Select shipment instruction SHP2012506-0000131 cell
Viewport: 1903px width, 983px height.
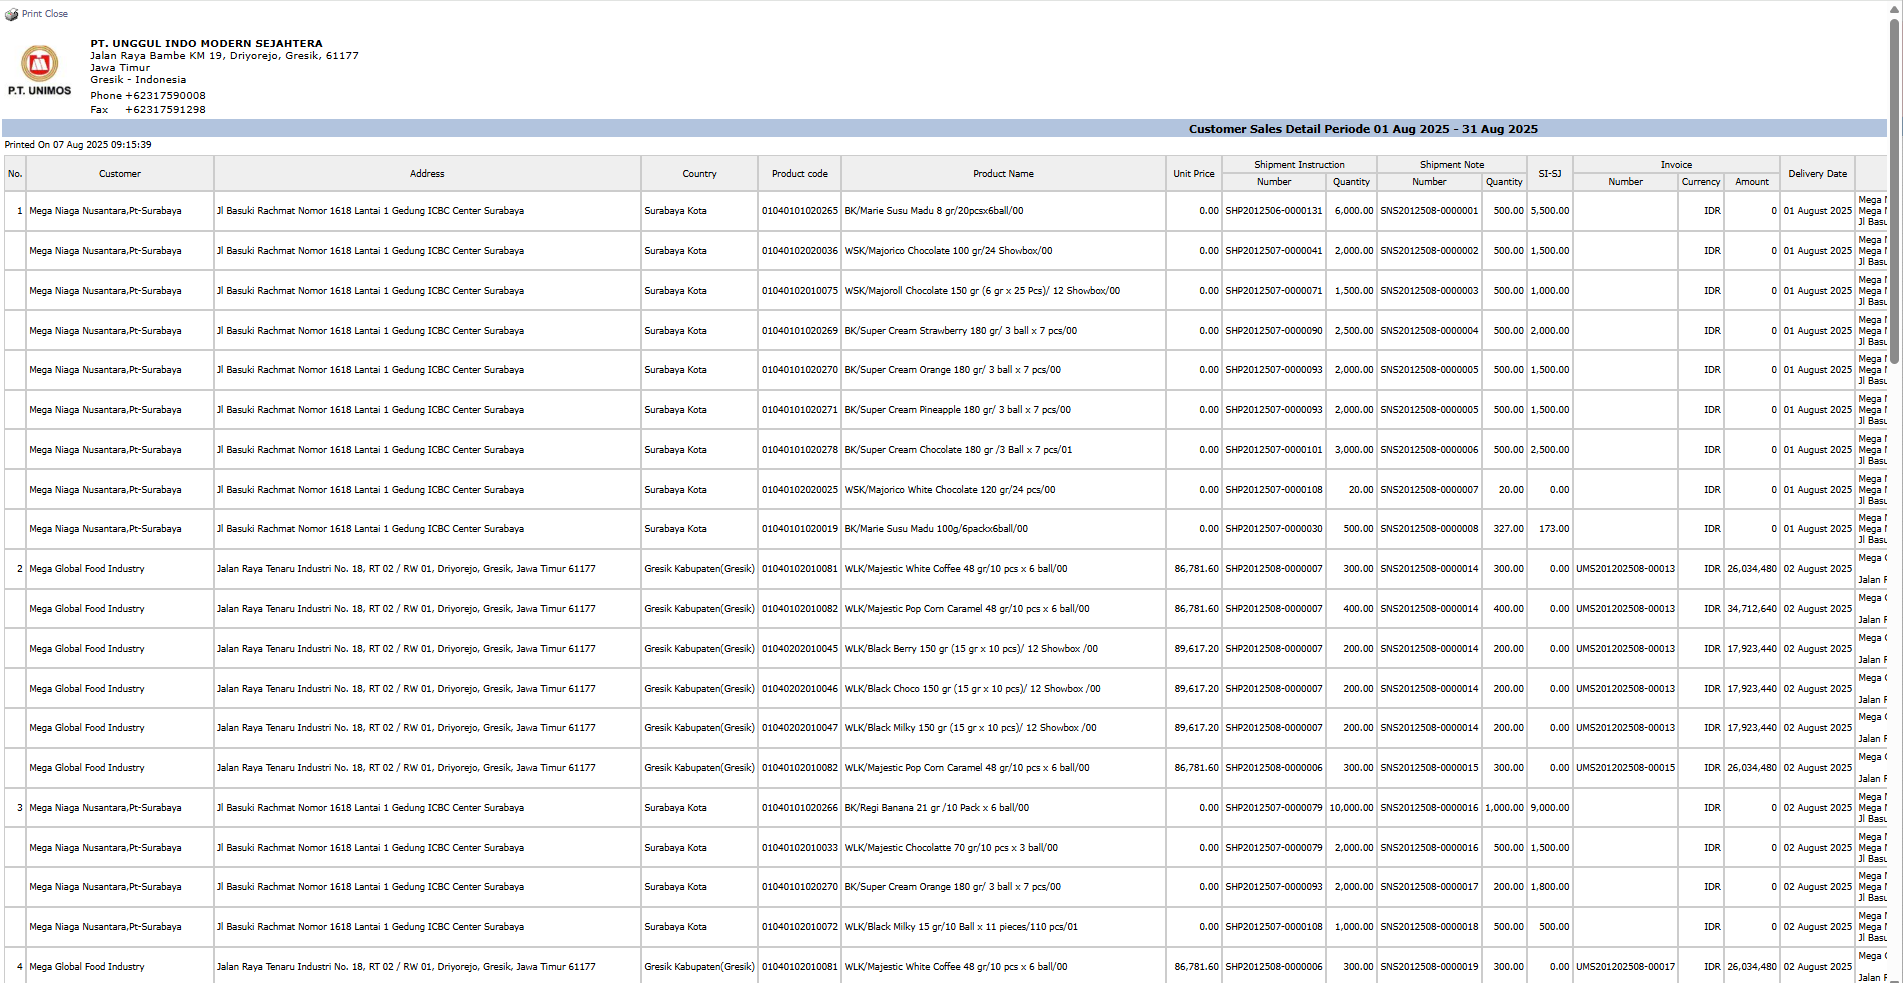(x=1273, y=211)
